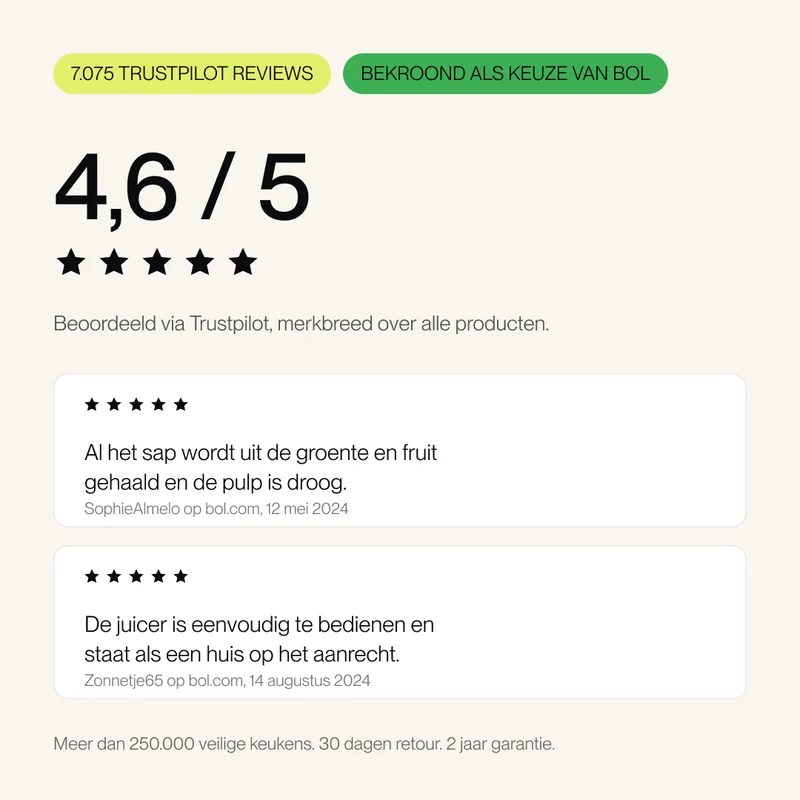Click the second large star under the rating

[x=114, y=262]
